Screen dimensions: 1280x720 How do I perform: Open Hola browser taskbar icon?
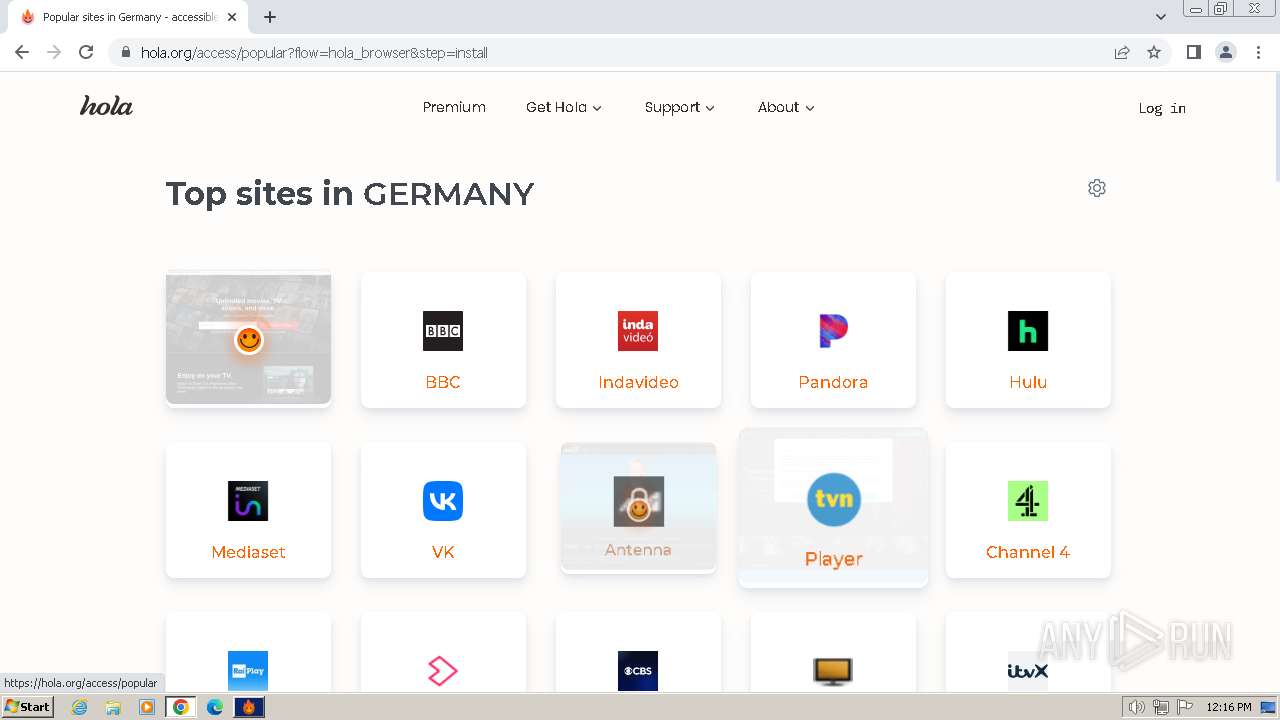click(x=249, y=707)
